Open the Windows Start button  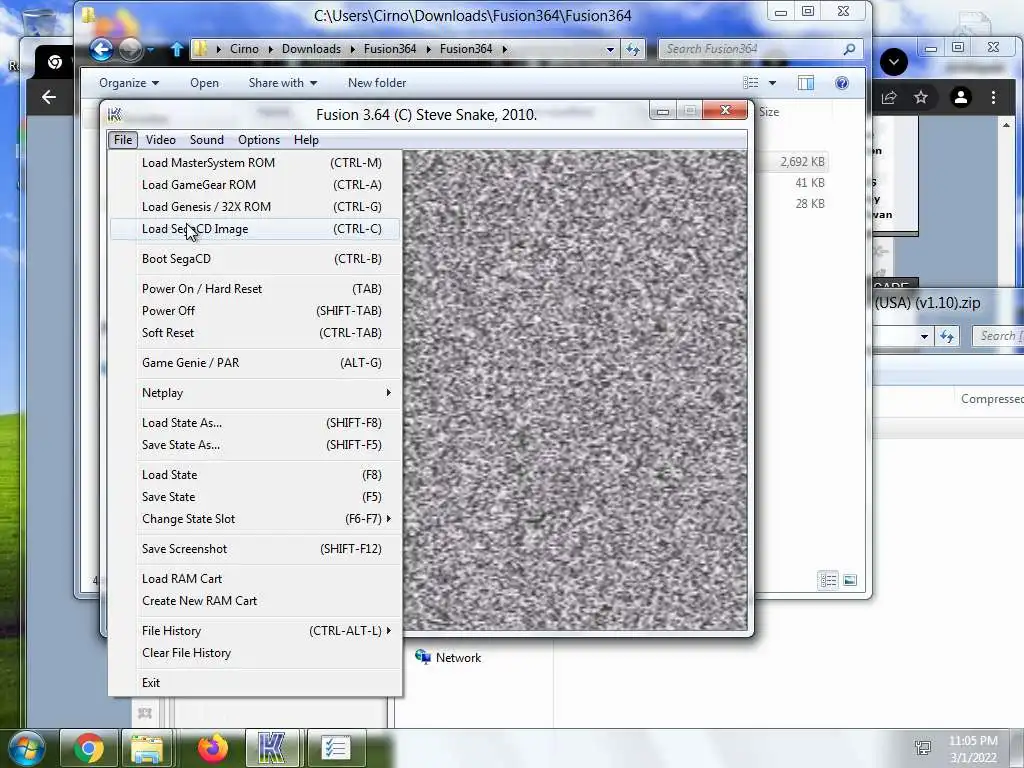pos(25,748)
